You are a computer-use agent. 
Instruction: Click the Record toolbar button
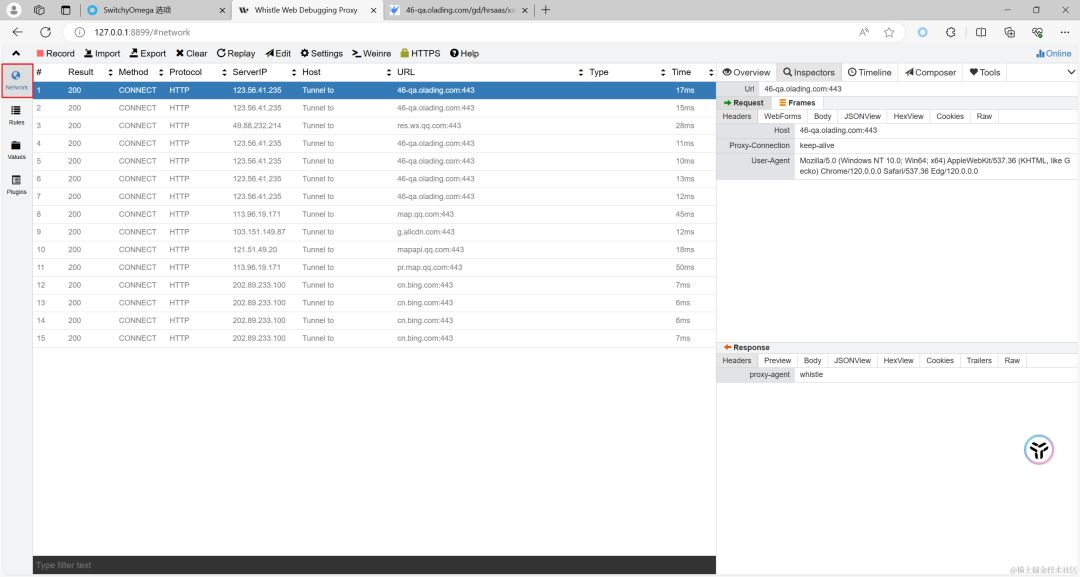click(x=55, y=53)
